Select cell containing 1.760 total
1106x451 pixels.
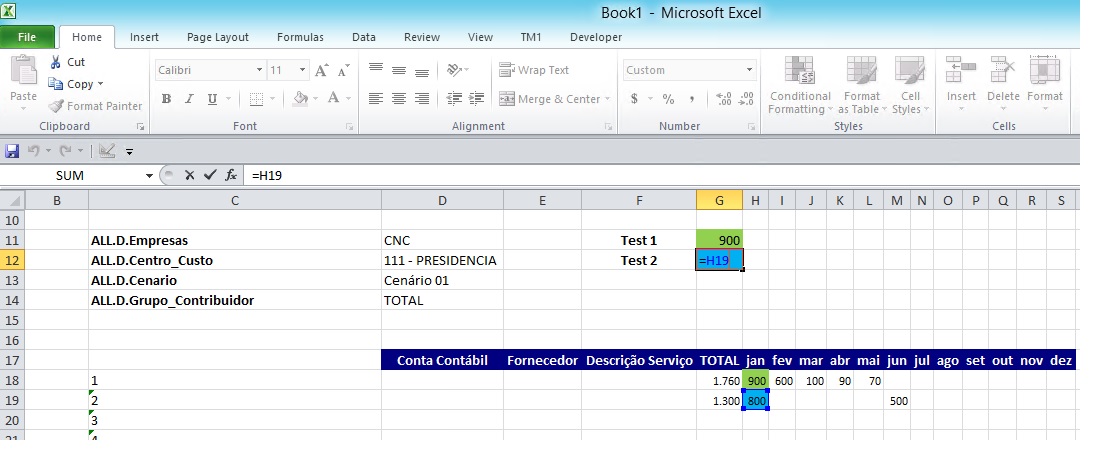point(719,381)
